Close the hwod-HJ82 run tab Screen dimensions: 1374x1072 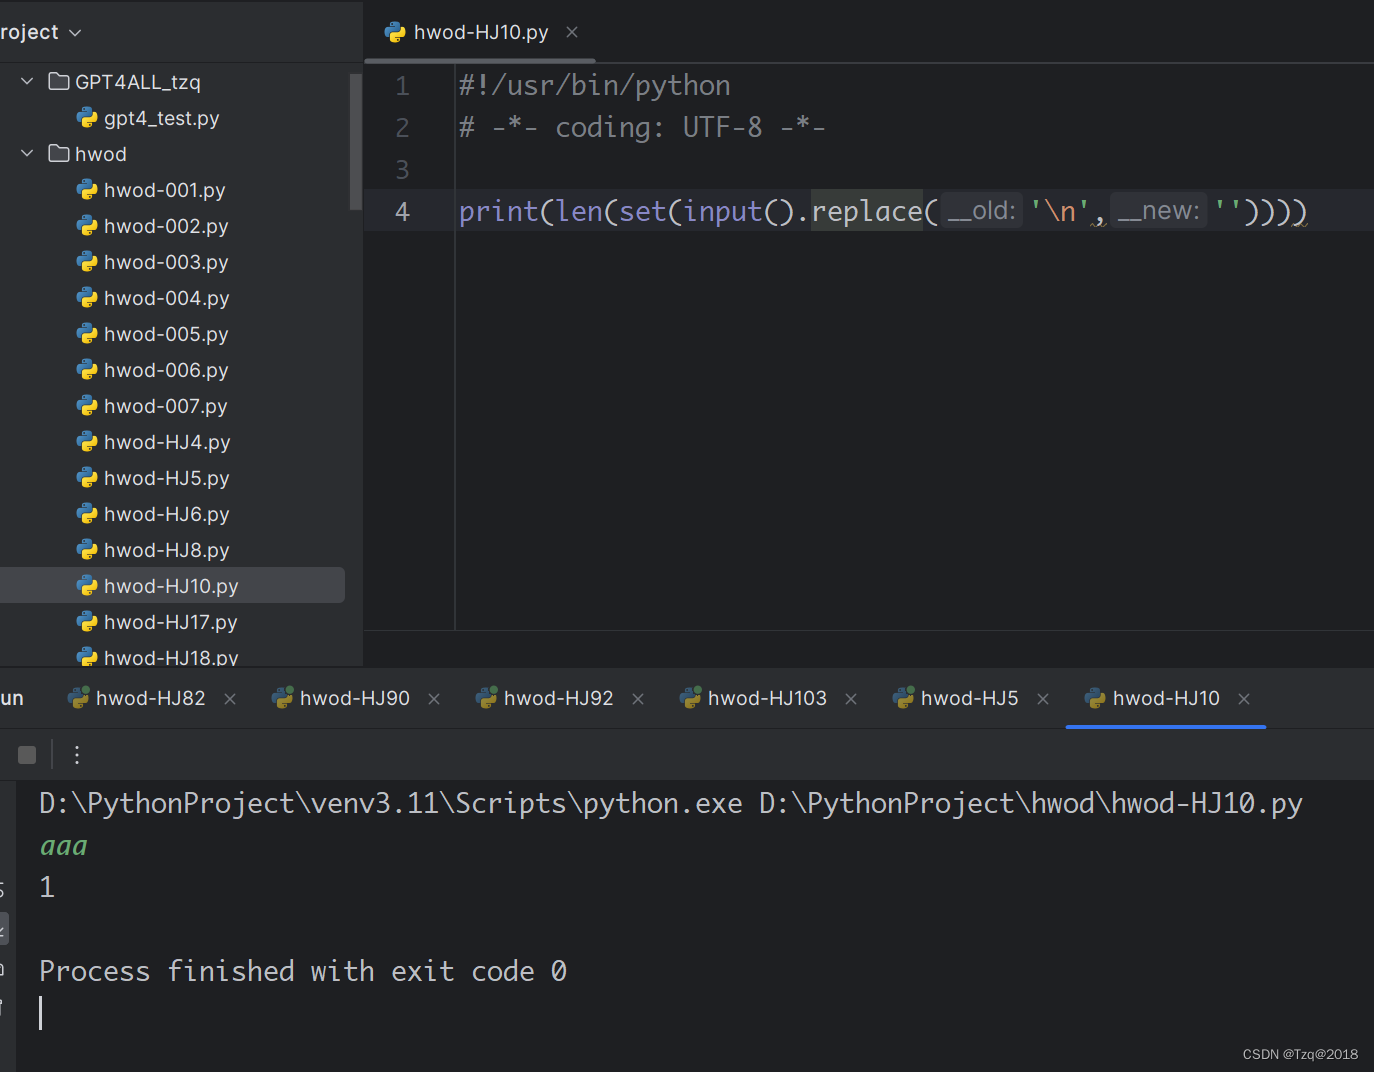coord(230,699)
